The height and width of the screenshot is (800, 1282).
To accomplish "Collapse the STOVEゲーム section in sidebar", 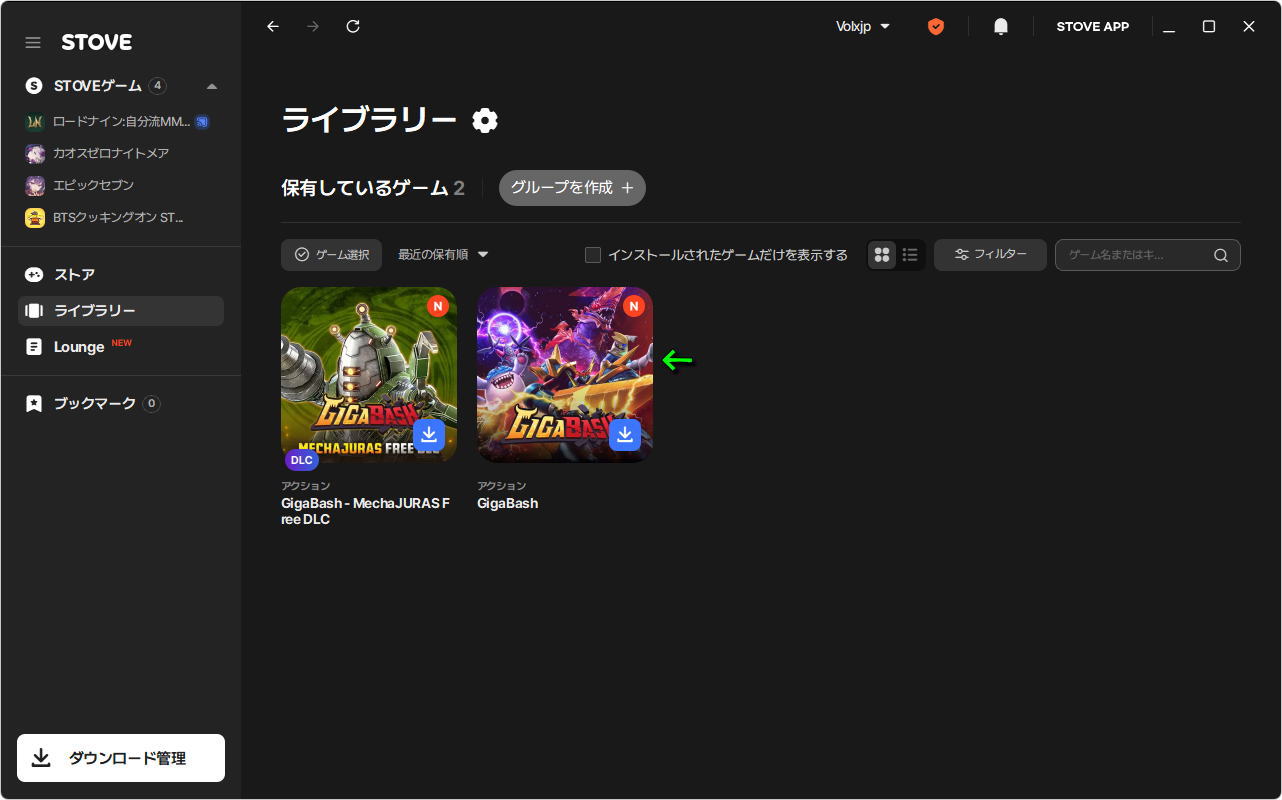I will pos(211,86).
